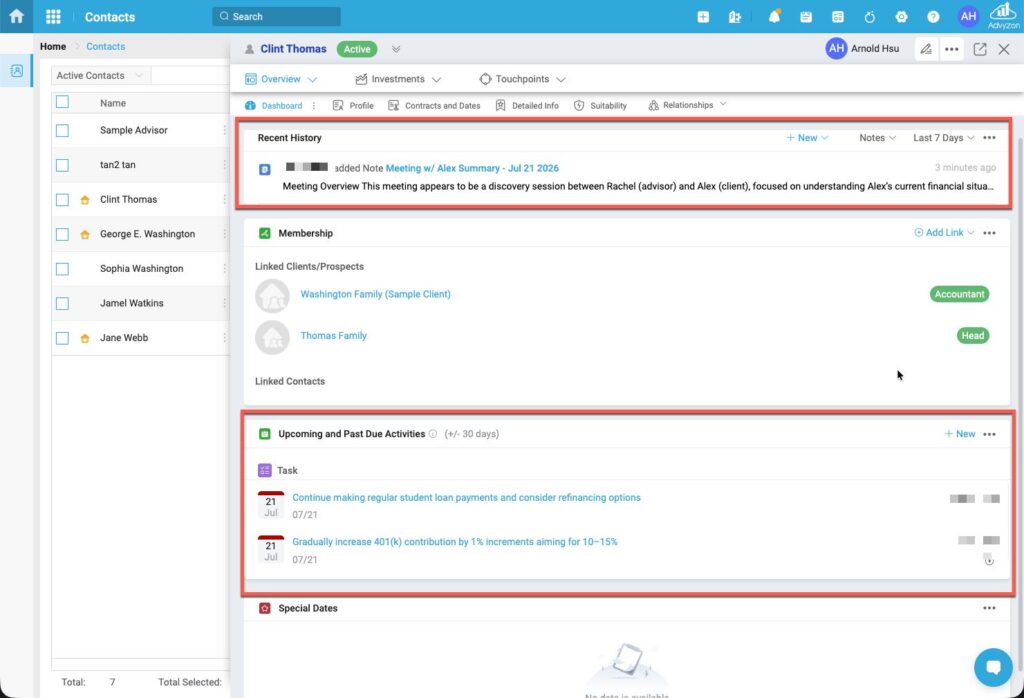Switch to the Profile tab

pyautogui.click(x=353, y=106)
